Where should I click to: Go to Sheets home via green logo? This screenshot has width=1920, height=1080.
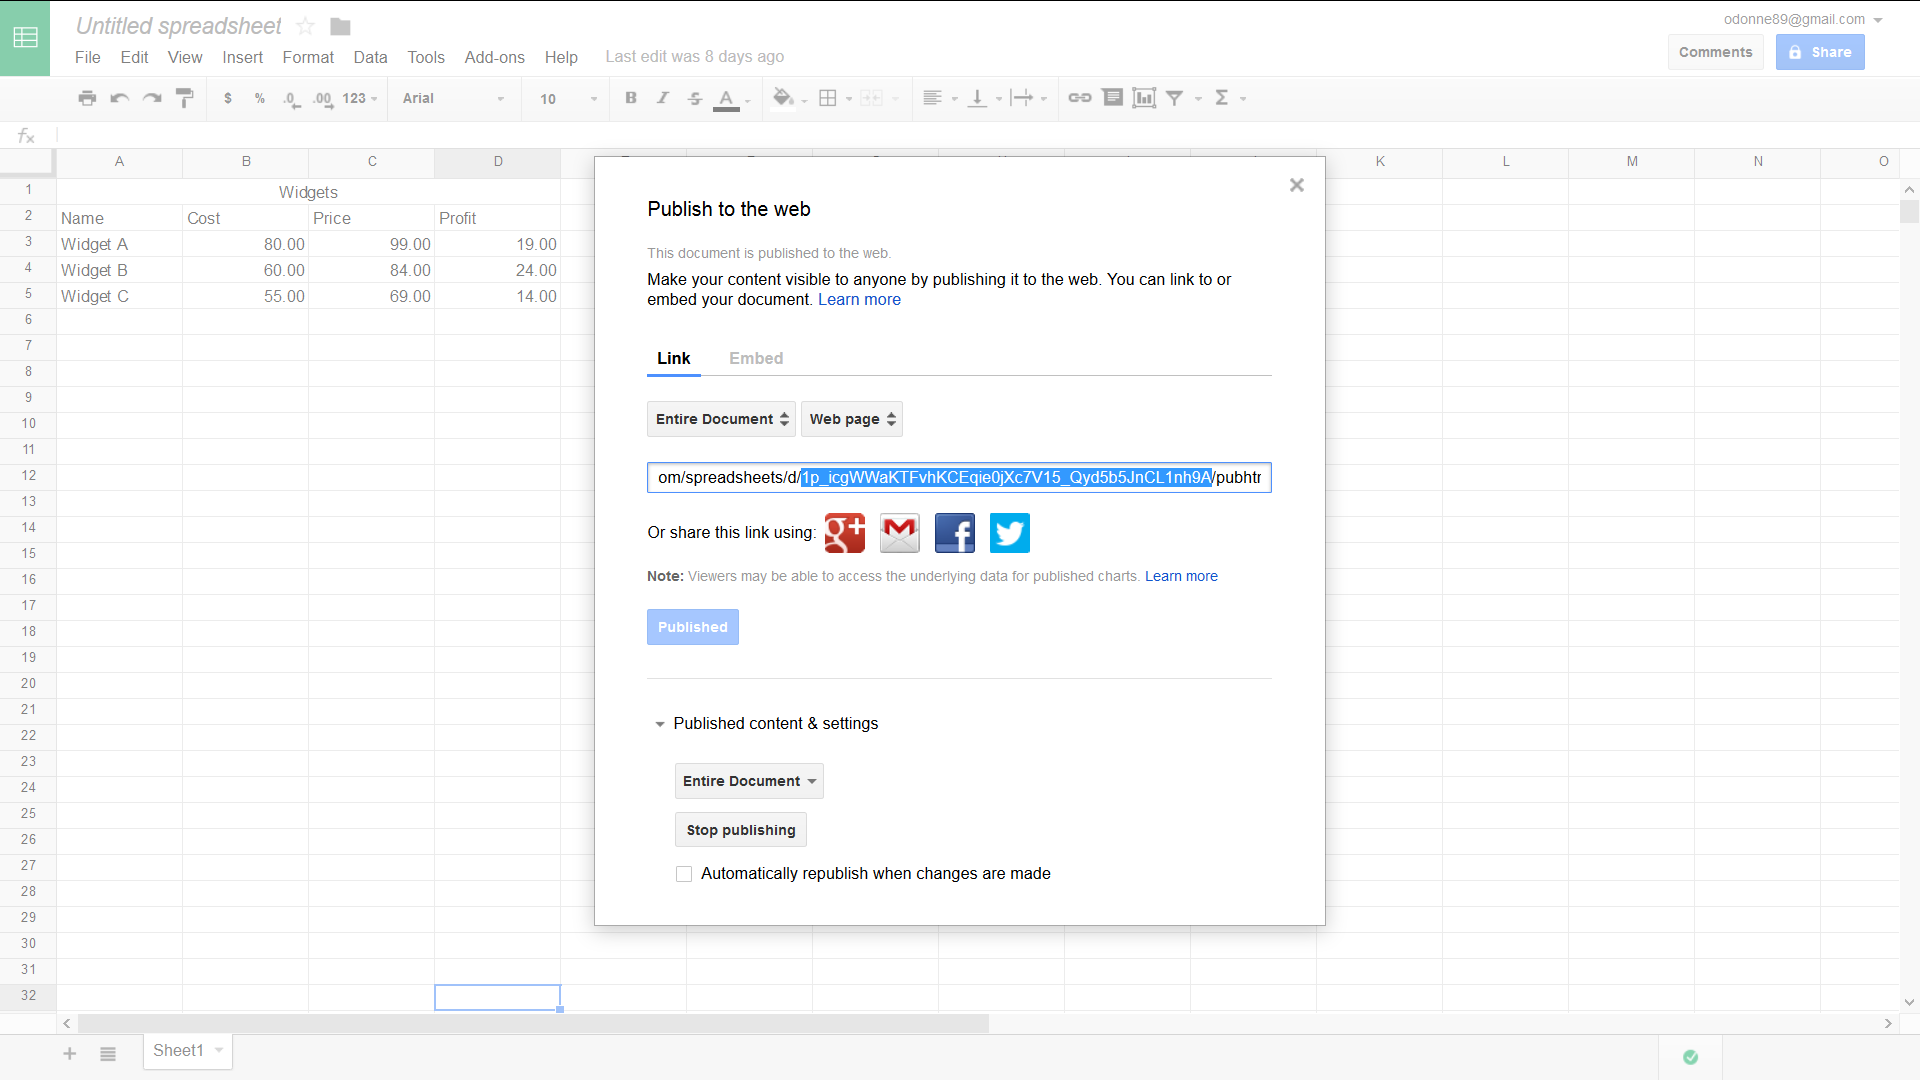coord(25,38)
